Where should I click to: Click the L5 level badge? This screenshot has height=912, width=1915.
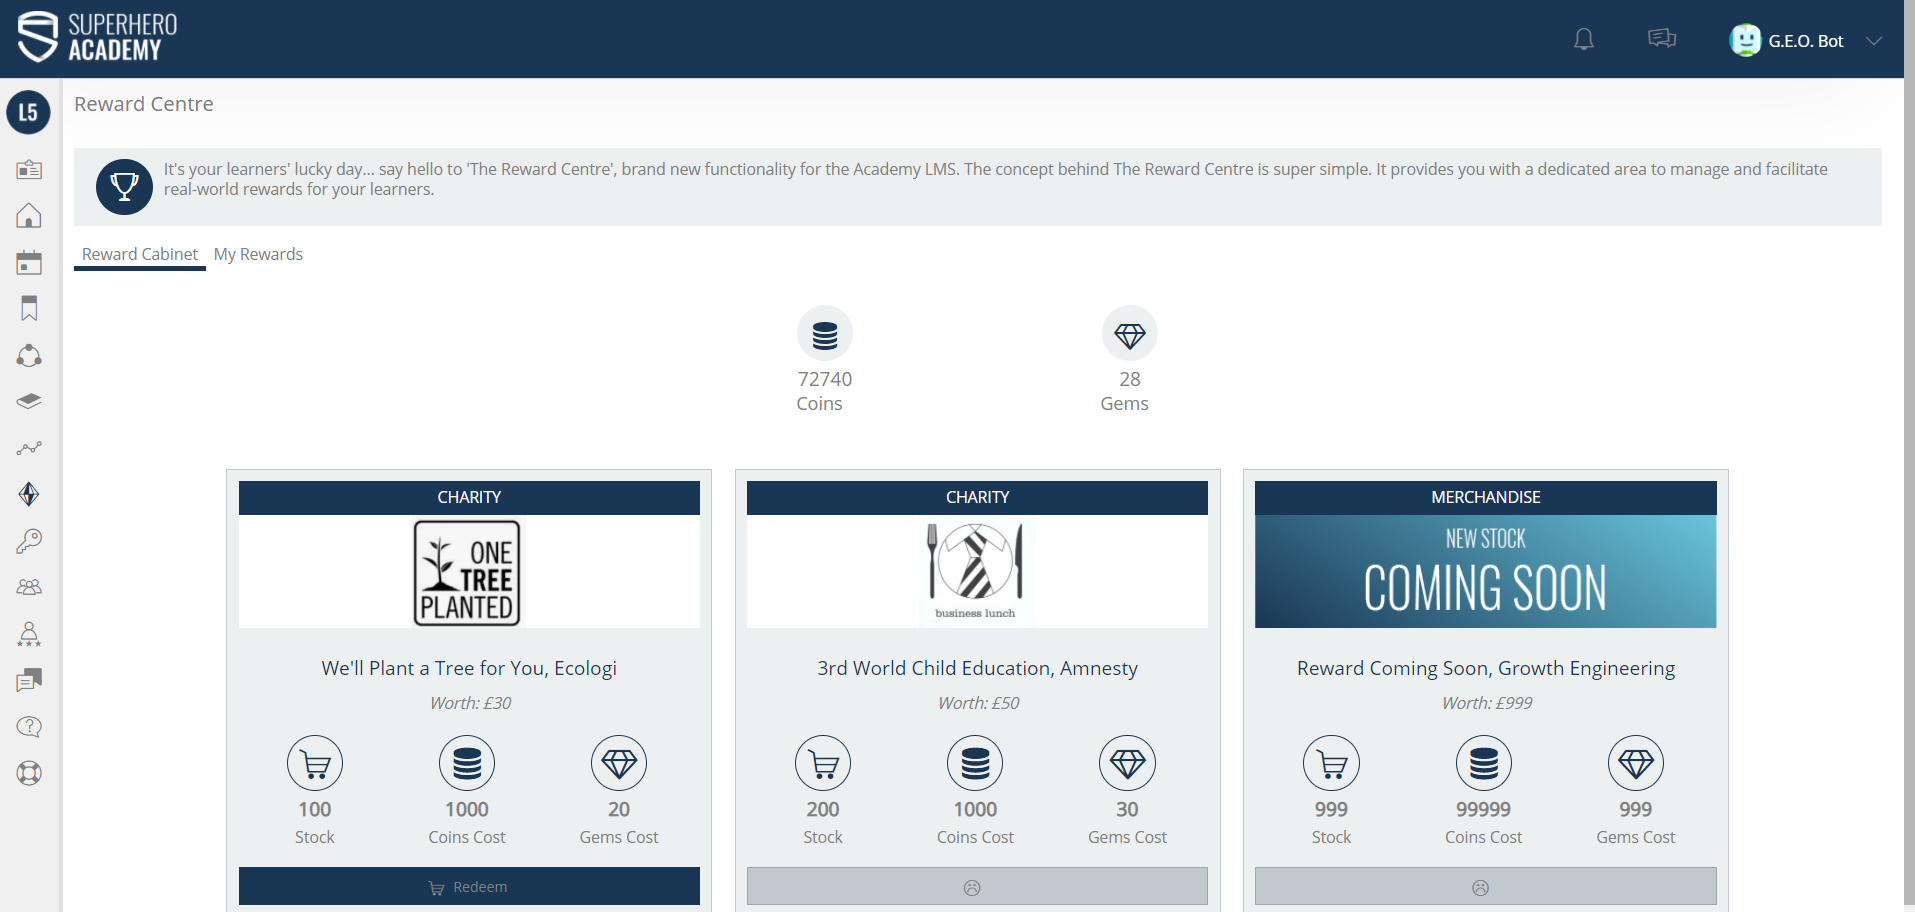[x=29, y=112]
